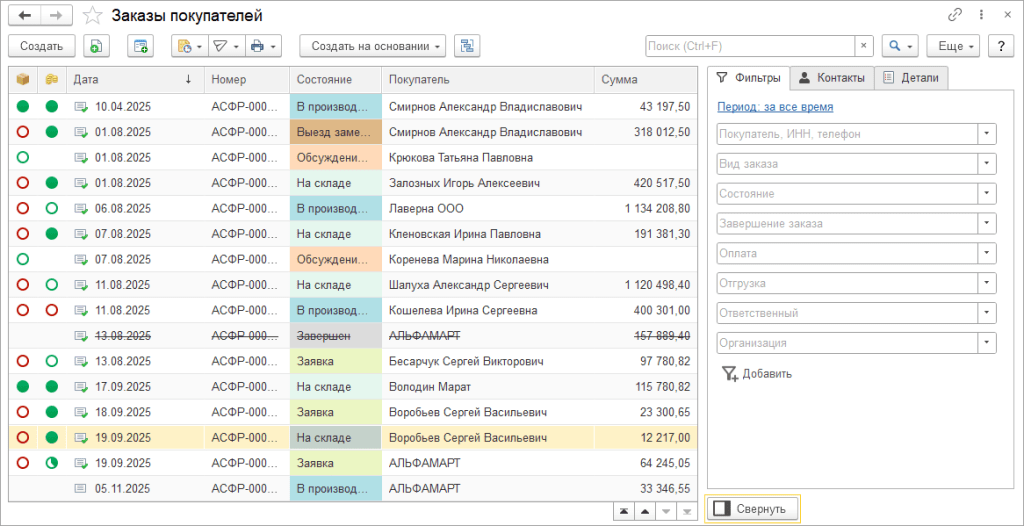Add Заказы покупателей to favorites with star
This screenshot has width=1024, height=526.
[92, 15]
